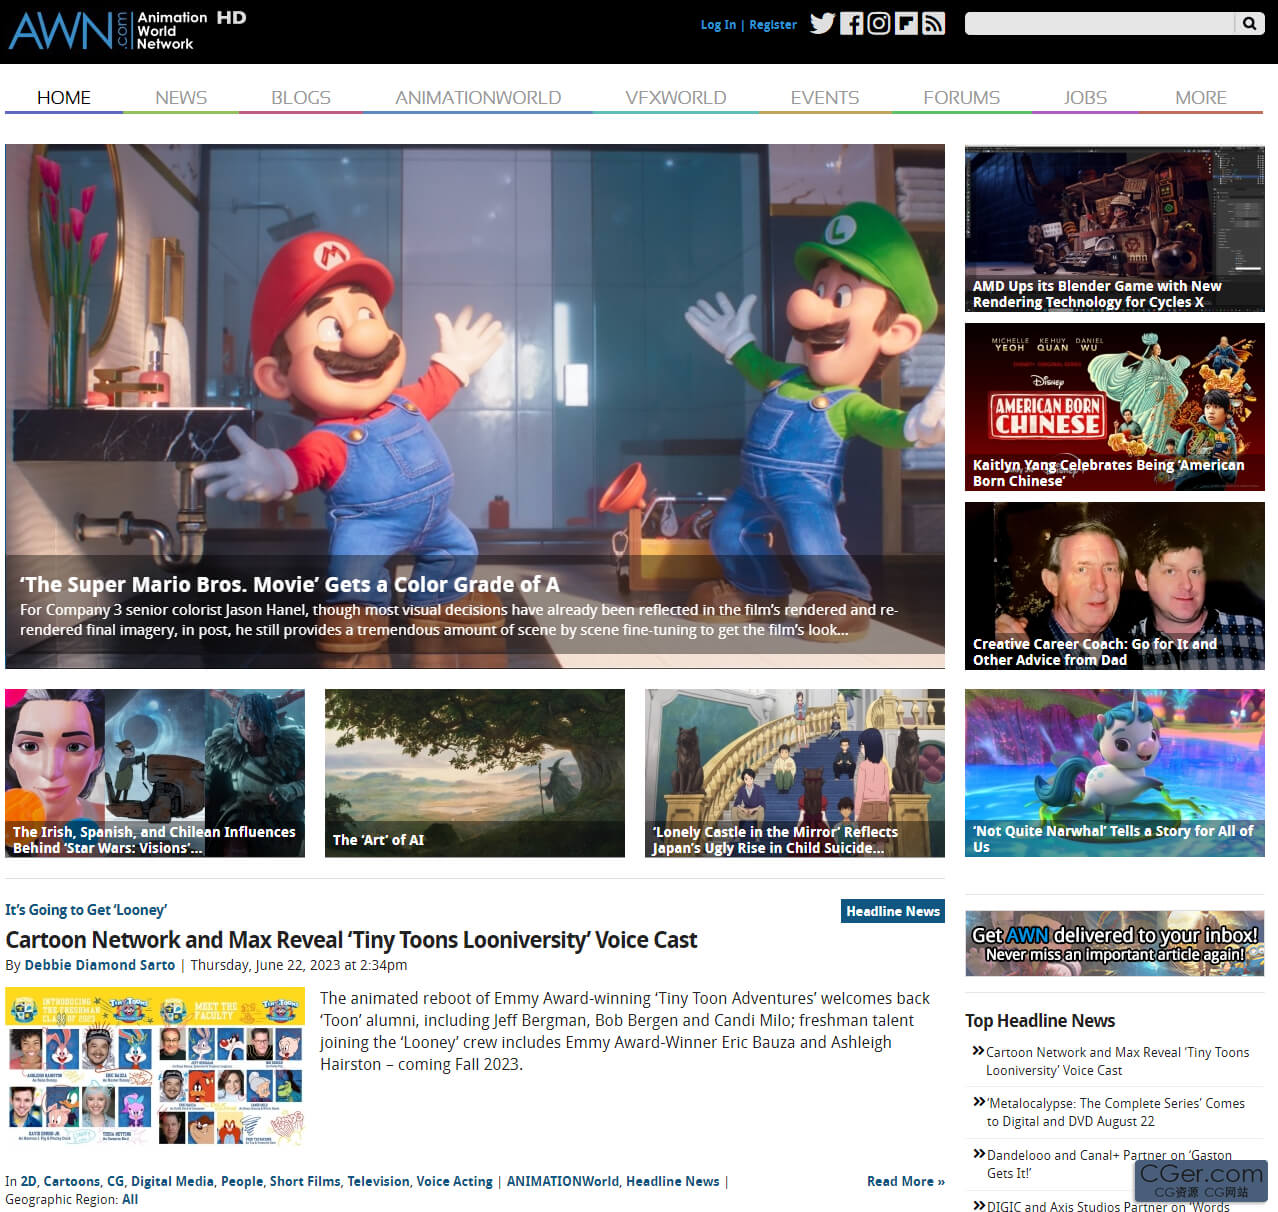This screenshot has width=1278, height=1212.
Task: Switch to the VFXWORLD tab
Action: [676, 97]
